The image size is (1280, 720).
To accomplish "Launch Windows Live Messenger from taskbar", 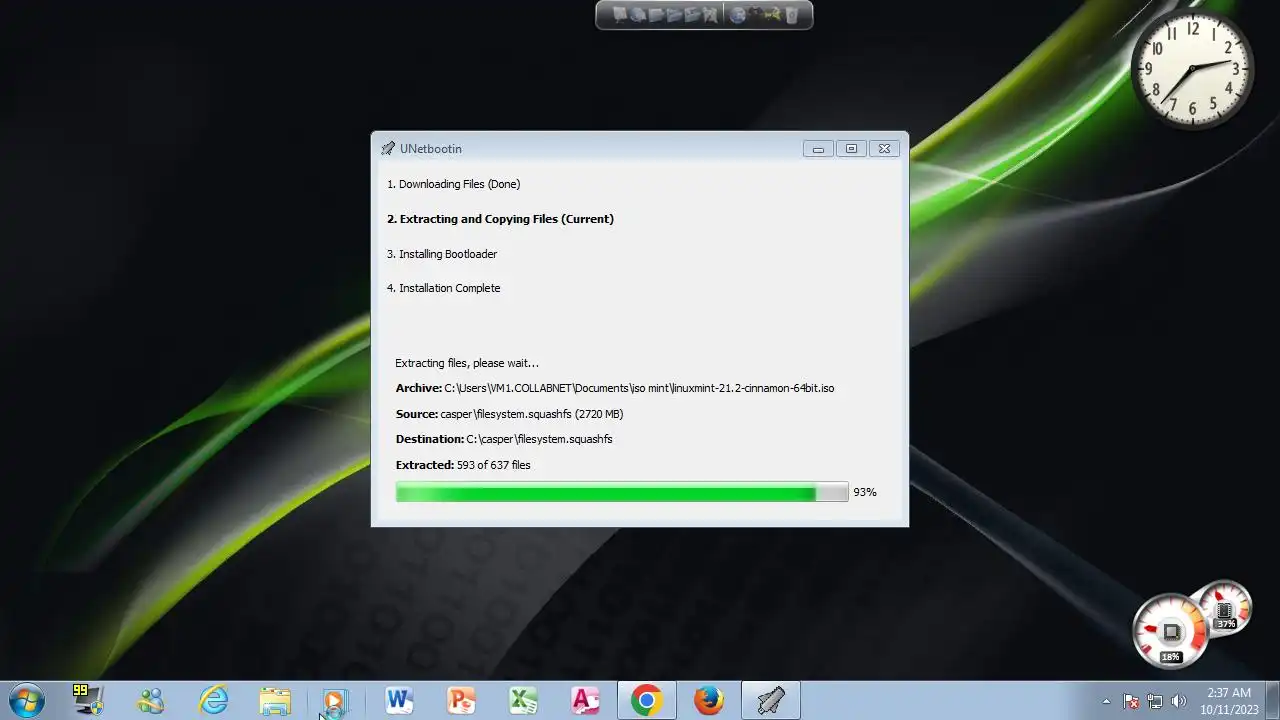I will coord(151,701).
